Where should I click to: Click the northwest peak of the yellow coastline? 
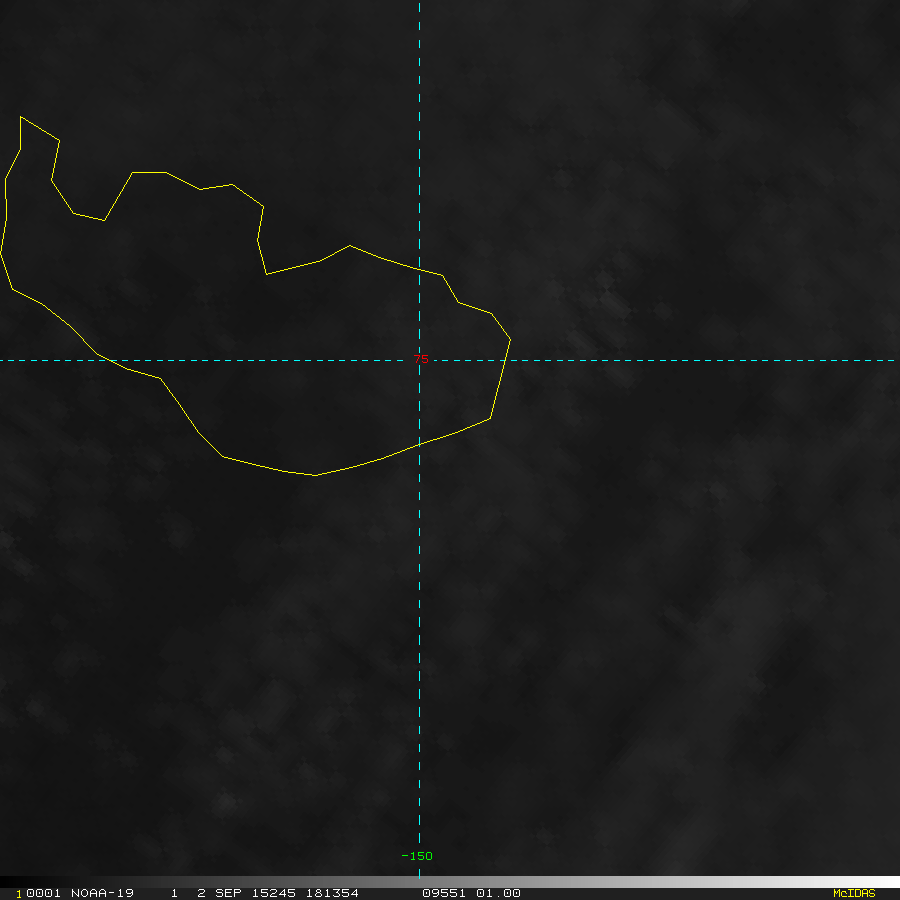(x=21, y=118)
